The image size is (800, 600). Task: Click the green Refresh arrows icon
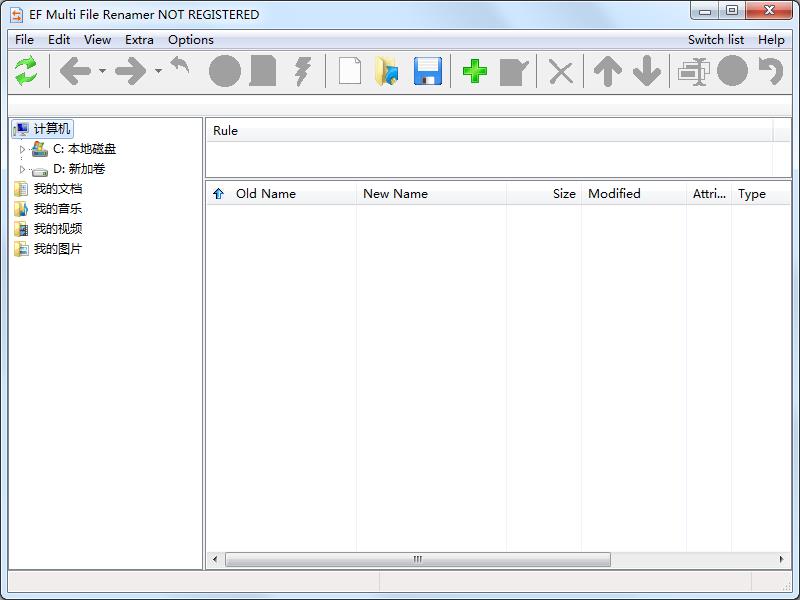pos(26,71)
